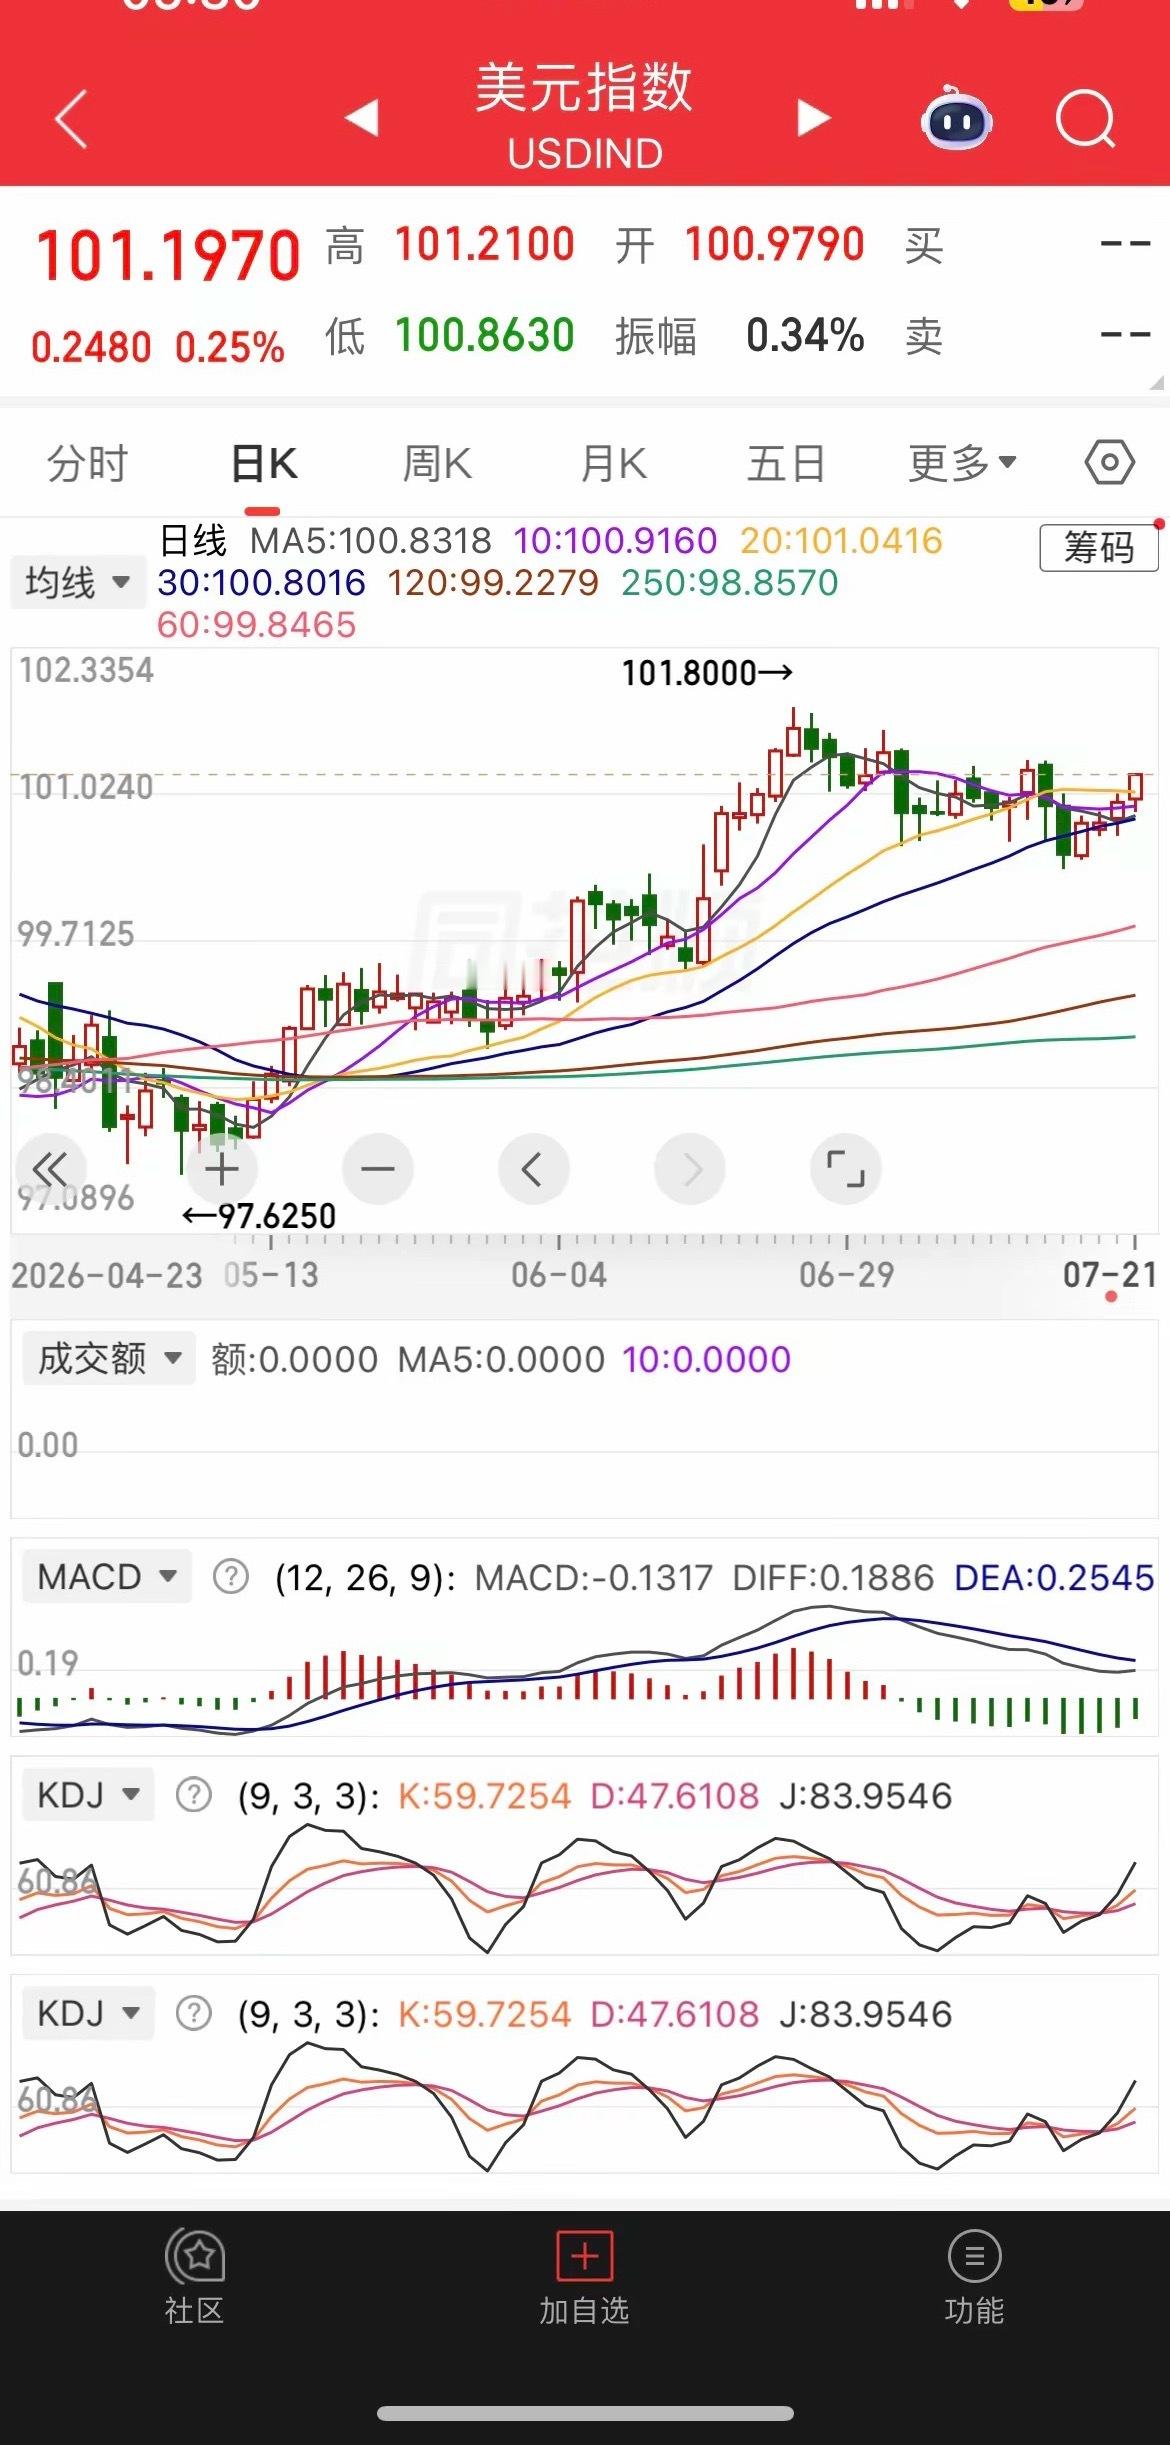Tap the MA250 250:98.8570 reading
Image resolution: width=1170 pixels, height=2445 pixels.
click(730, 582)
